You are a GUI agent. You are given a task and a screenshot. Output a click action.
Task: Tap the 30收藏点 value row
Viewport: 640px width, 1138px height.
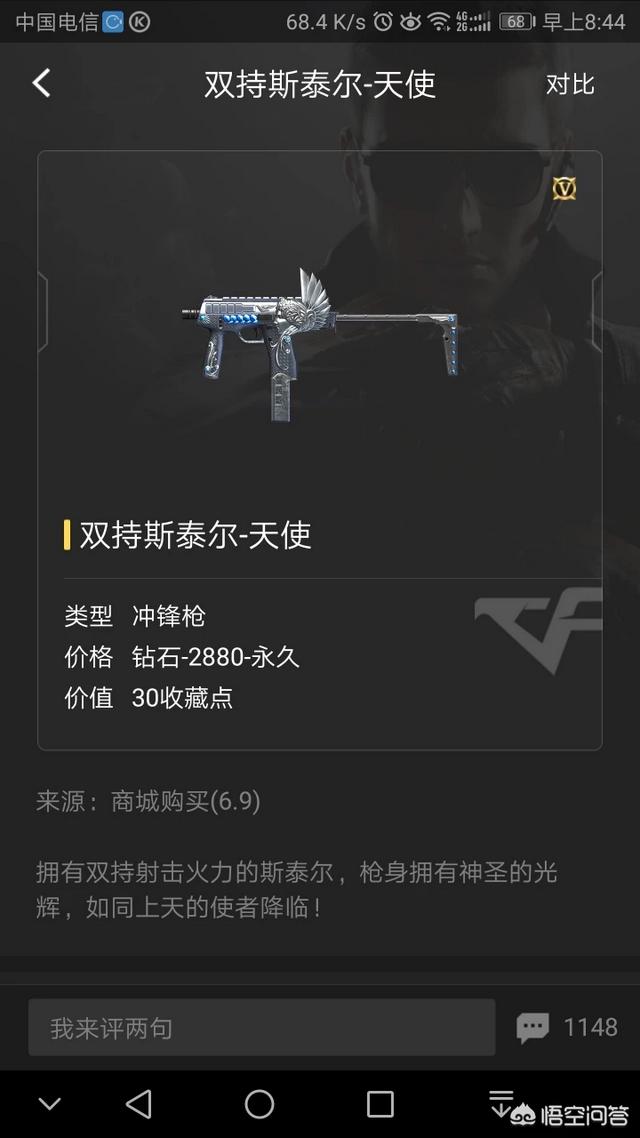pyautogui.click(x=182, y=697)
